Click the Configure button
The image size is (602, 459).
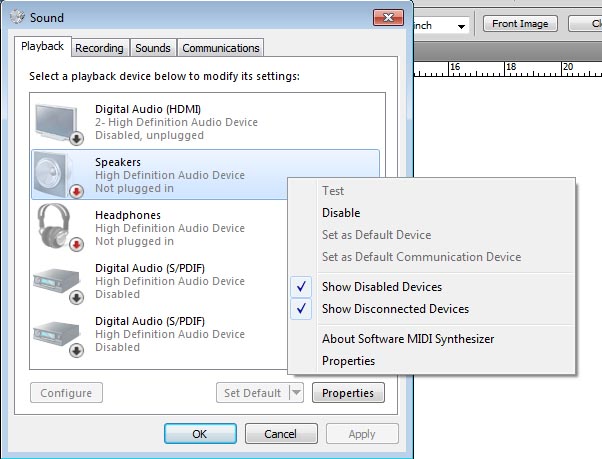click(x=66, y=393)
